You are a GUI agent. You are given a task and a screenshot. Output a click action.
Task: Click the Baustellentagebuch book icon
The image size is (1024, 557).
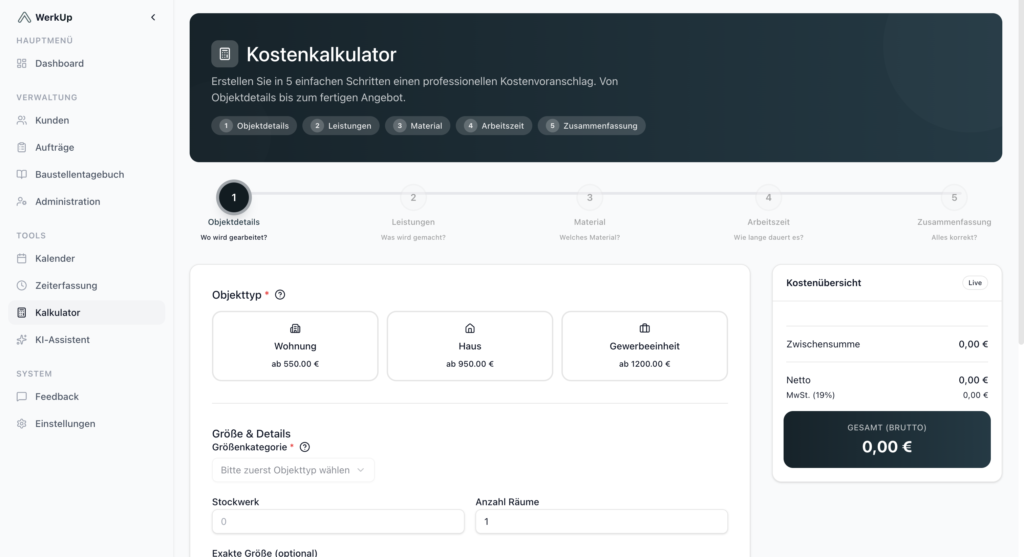pyautogui.click(x=23, y=174)
